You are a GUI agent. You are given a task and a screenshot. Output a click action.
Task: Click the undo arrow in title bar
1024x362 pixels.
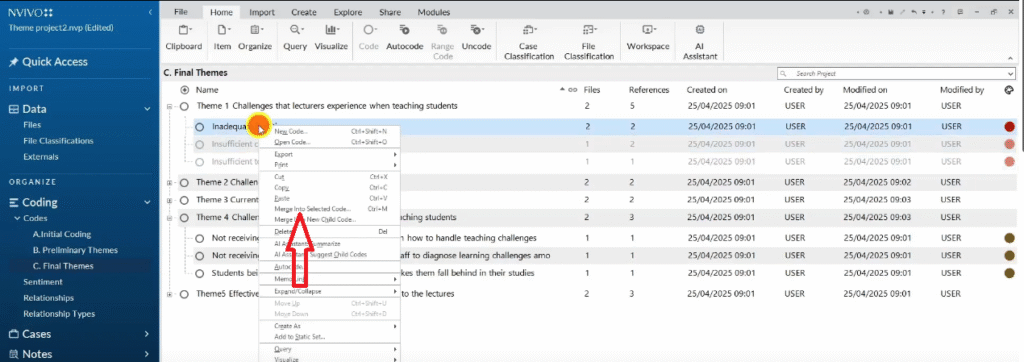913,12
